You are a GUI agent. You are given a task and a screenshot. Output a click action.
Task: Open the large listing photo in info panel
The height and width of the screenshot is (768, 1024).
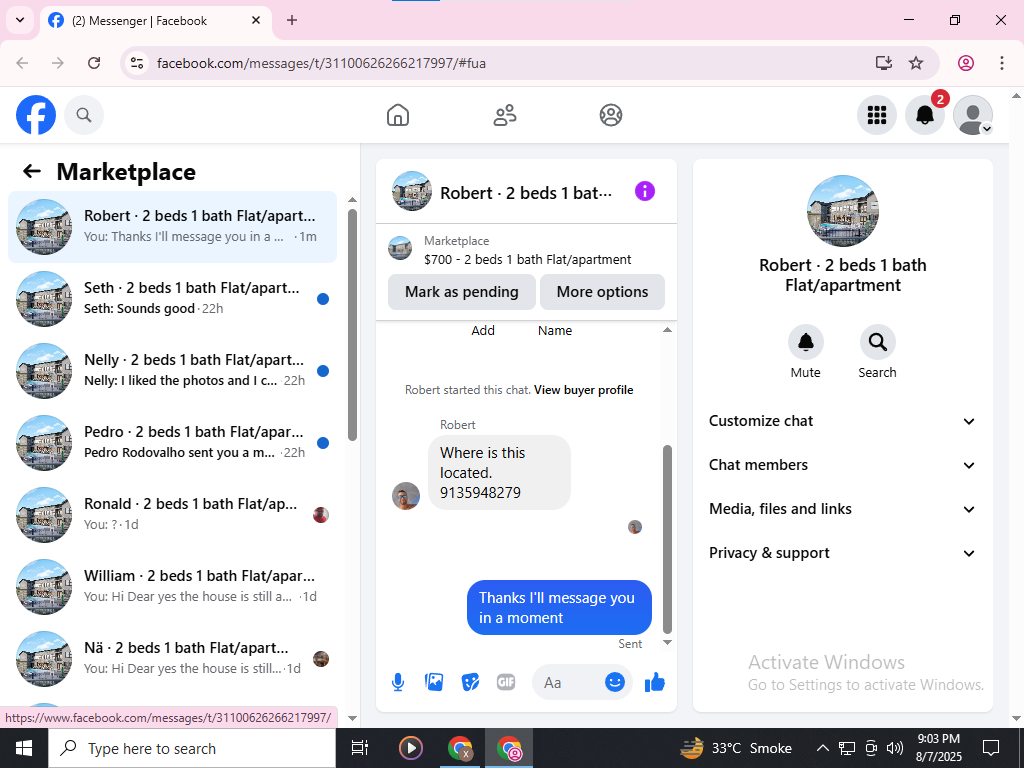click(842, 210)
